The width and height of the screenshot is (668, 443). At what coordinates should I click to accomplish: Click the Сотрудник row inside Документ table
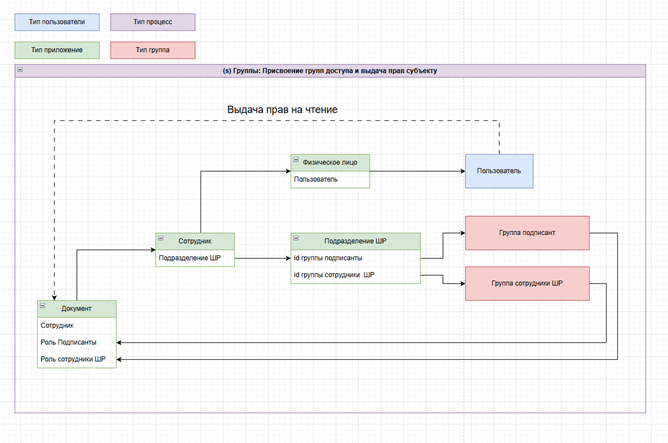tap(77, 325)
